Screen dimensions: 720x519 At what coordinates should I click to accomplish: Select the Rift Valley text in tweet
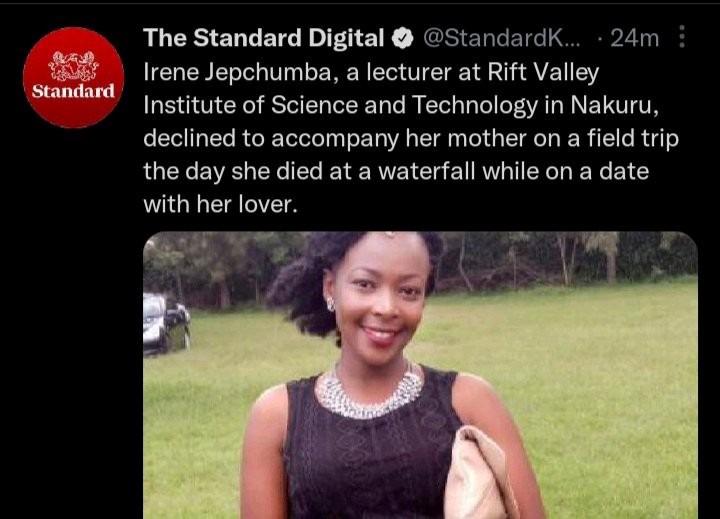(543, 73)
